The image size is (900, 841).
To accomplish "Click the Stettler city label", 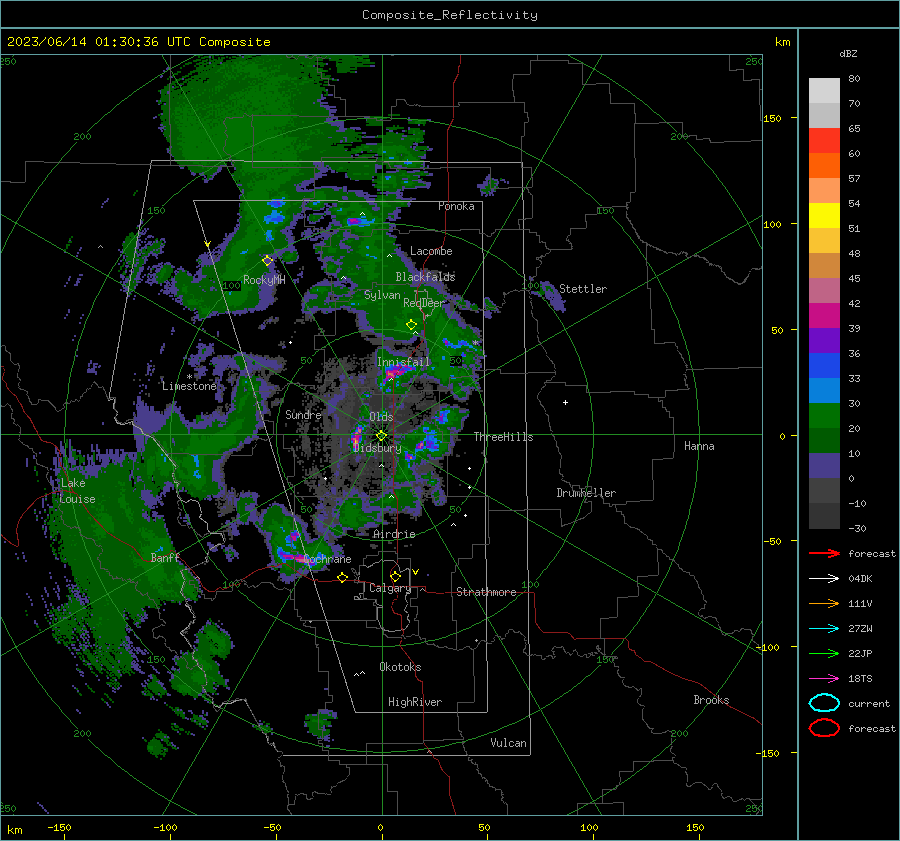I will click(x=583, y=289).
